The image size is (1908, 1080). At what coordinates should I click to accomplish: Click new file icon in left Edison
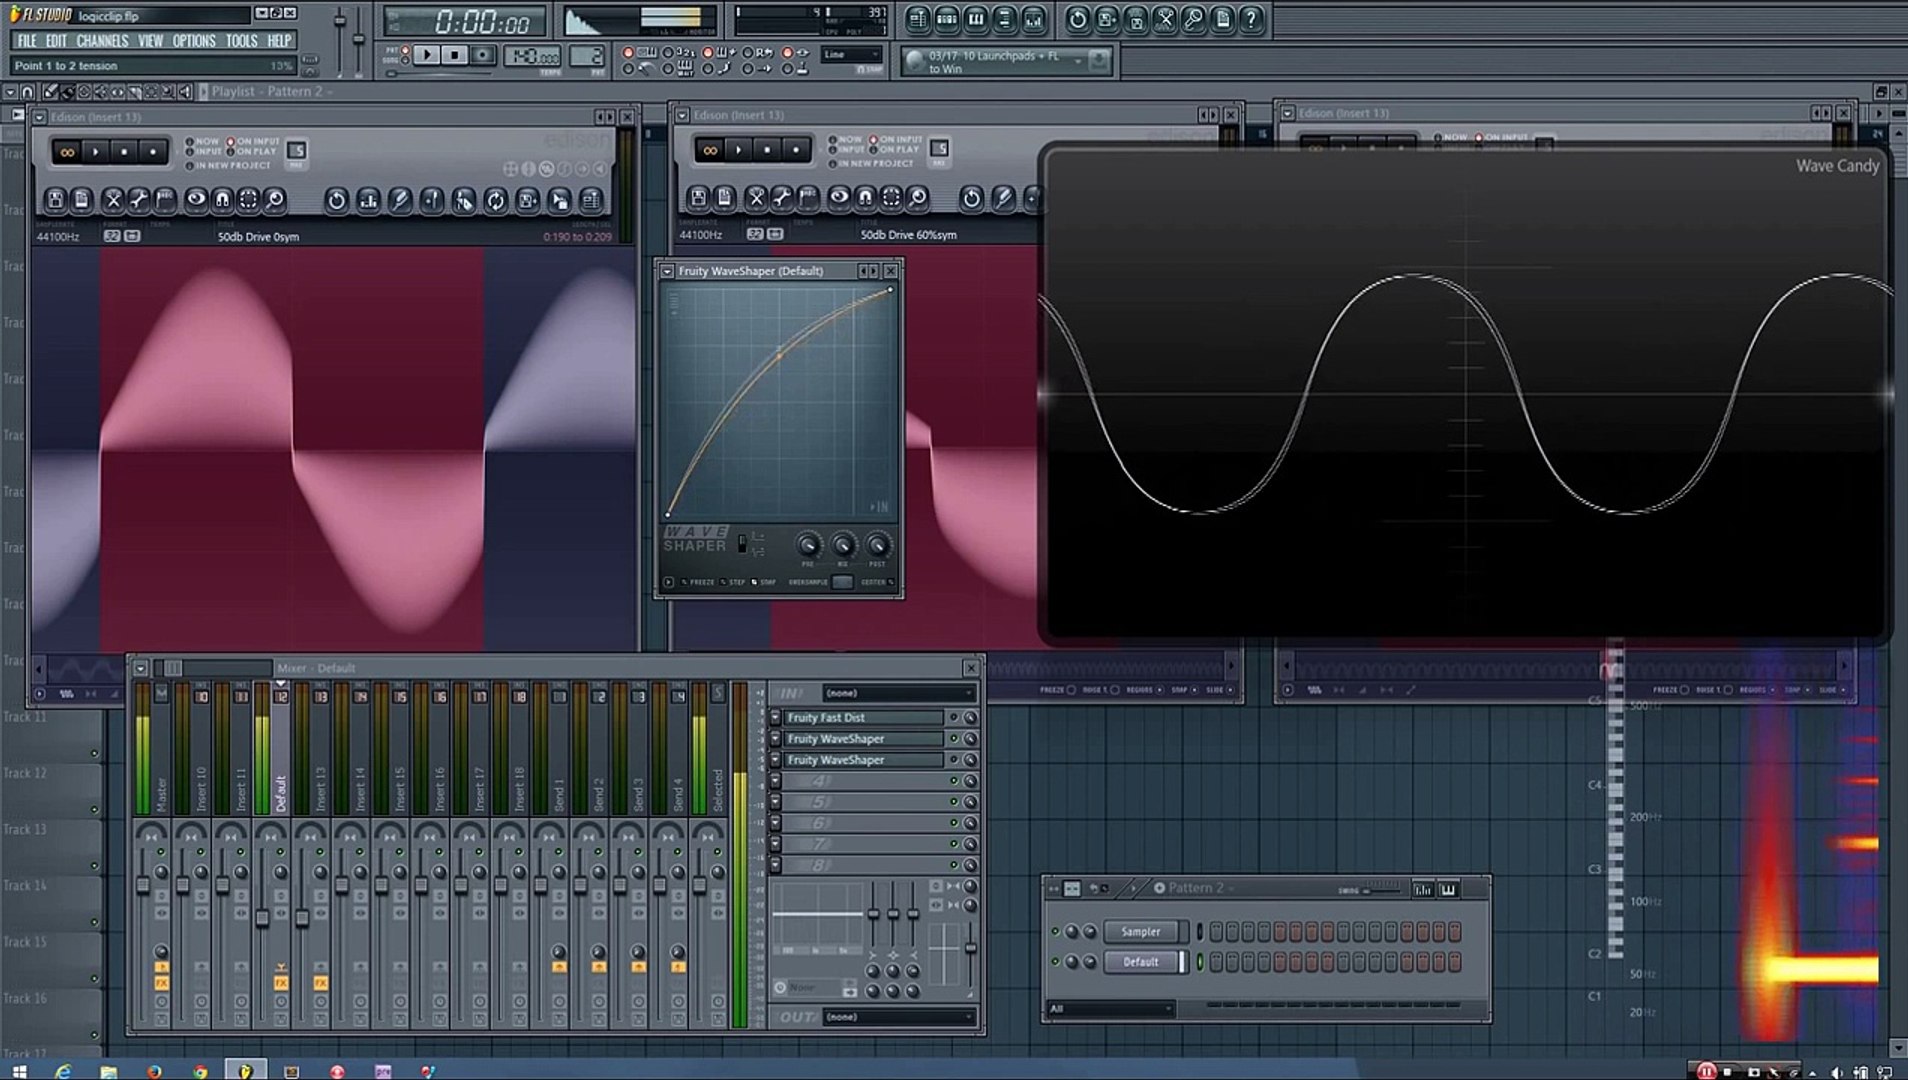83,200
